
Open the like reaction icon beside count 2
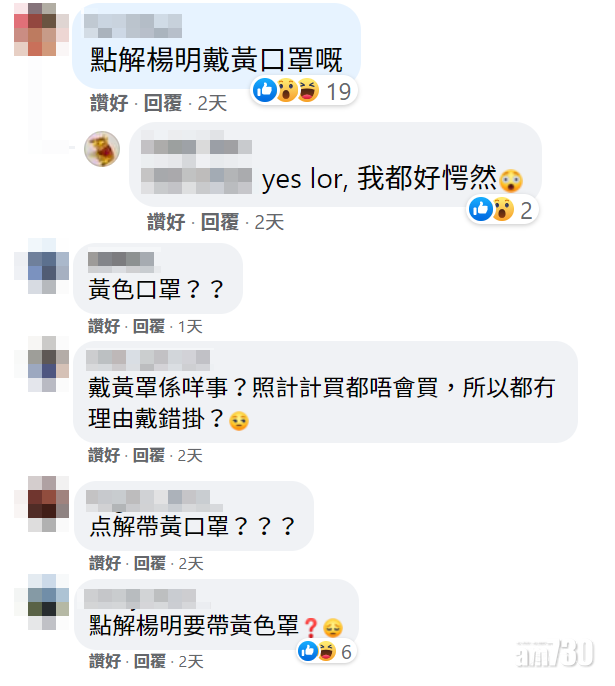tap(480, 209)
